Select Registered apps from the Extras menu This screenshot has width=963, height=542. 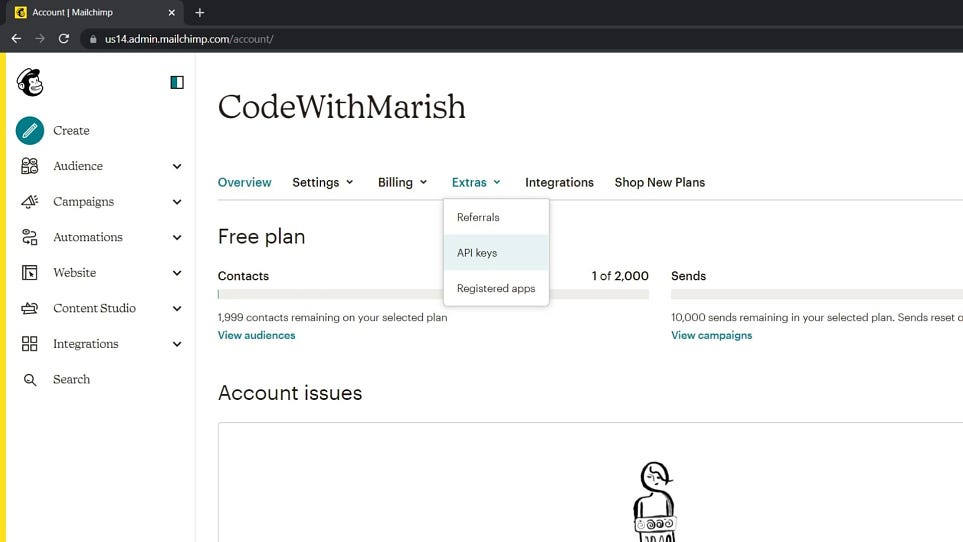(x=496, y=288)
